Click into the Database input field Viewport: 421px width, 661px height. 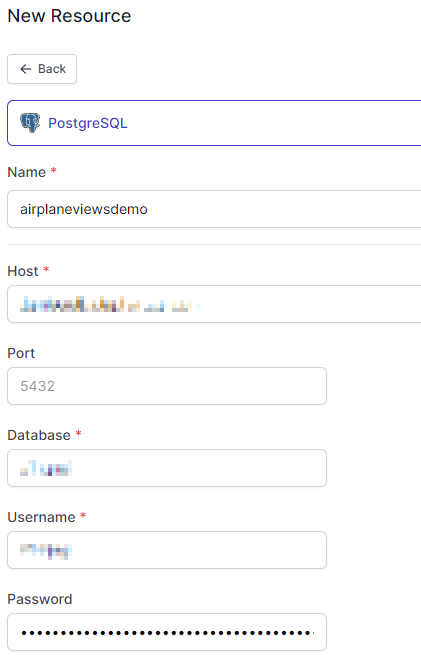167,468
